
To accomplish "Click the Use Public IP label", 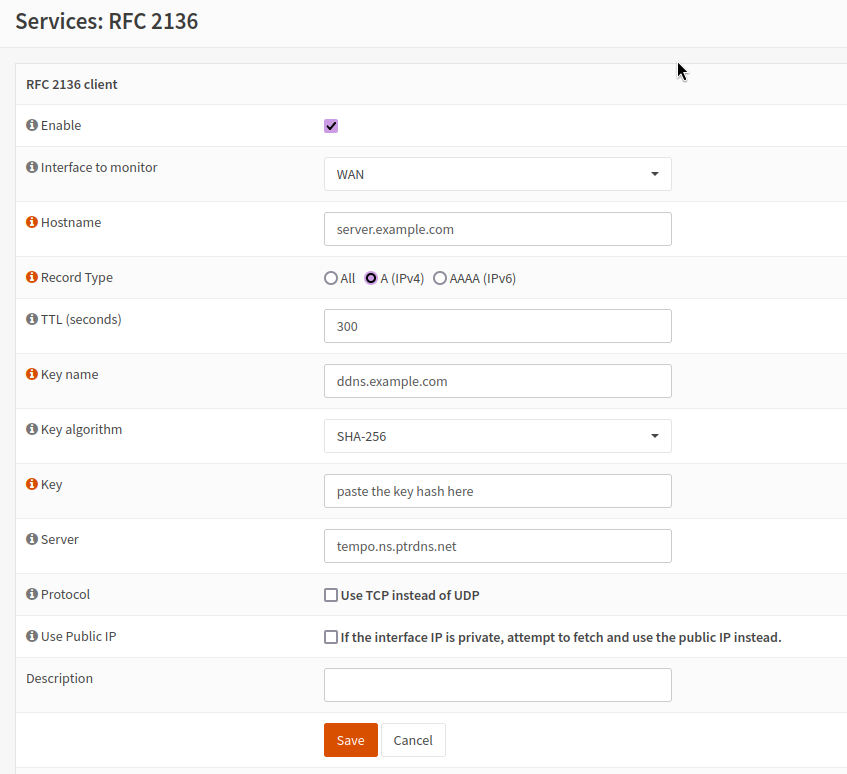I will coord(78,636).
